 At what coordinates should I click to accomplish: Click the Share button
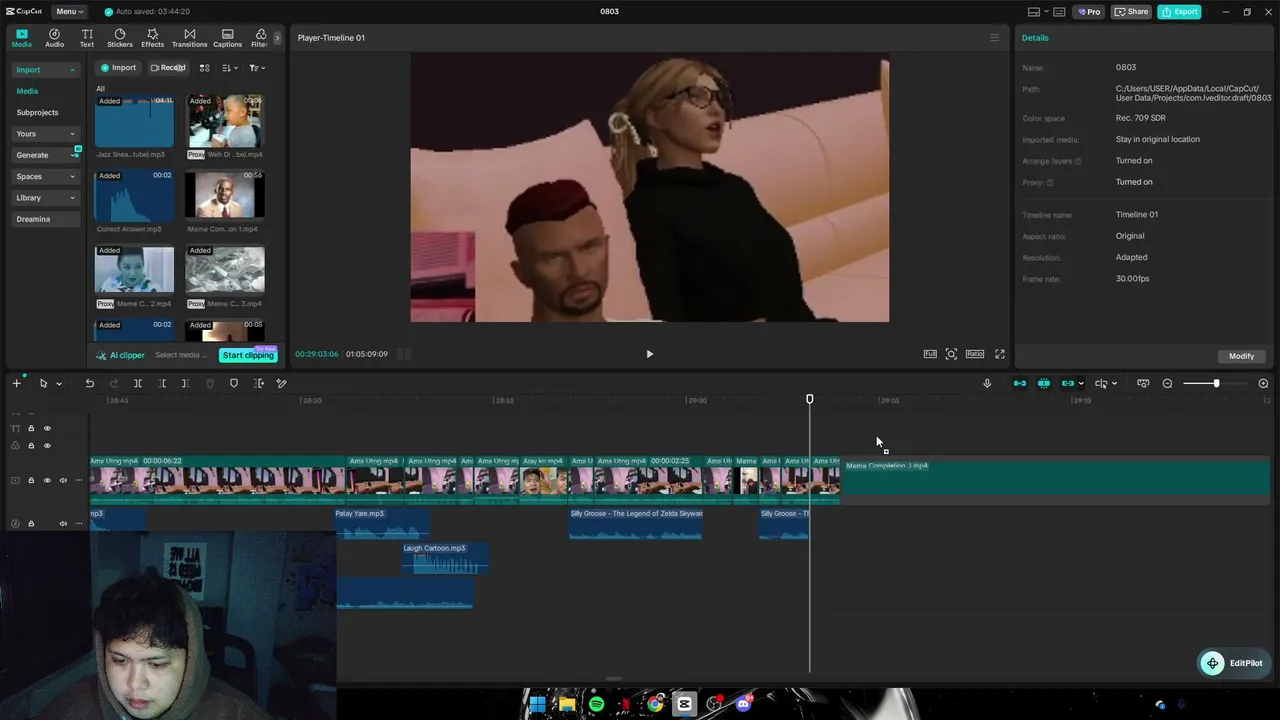(1131, 12)
